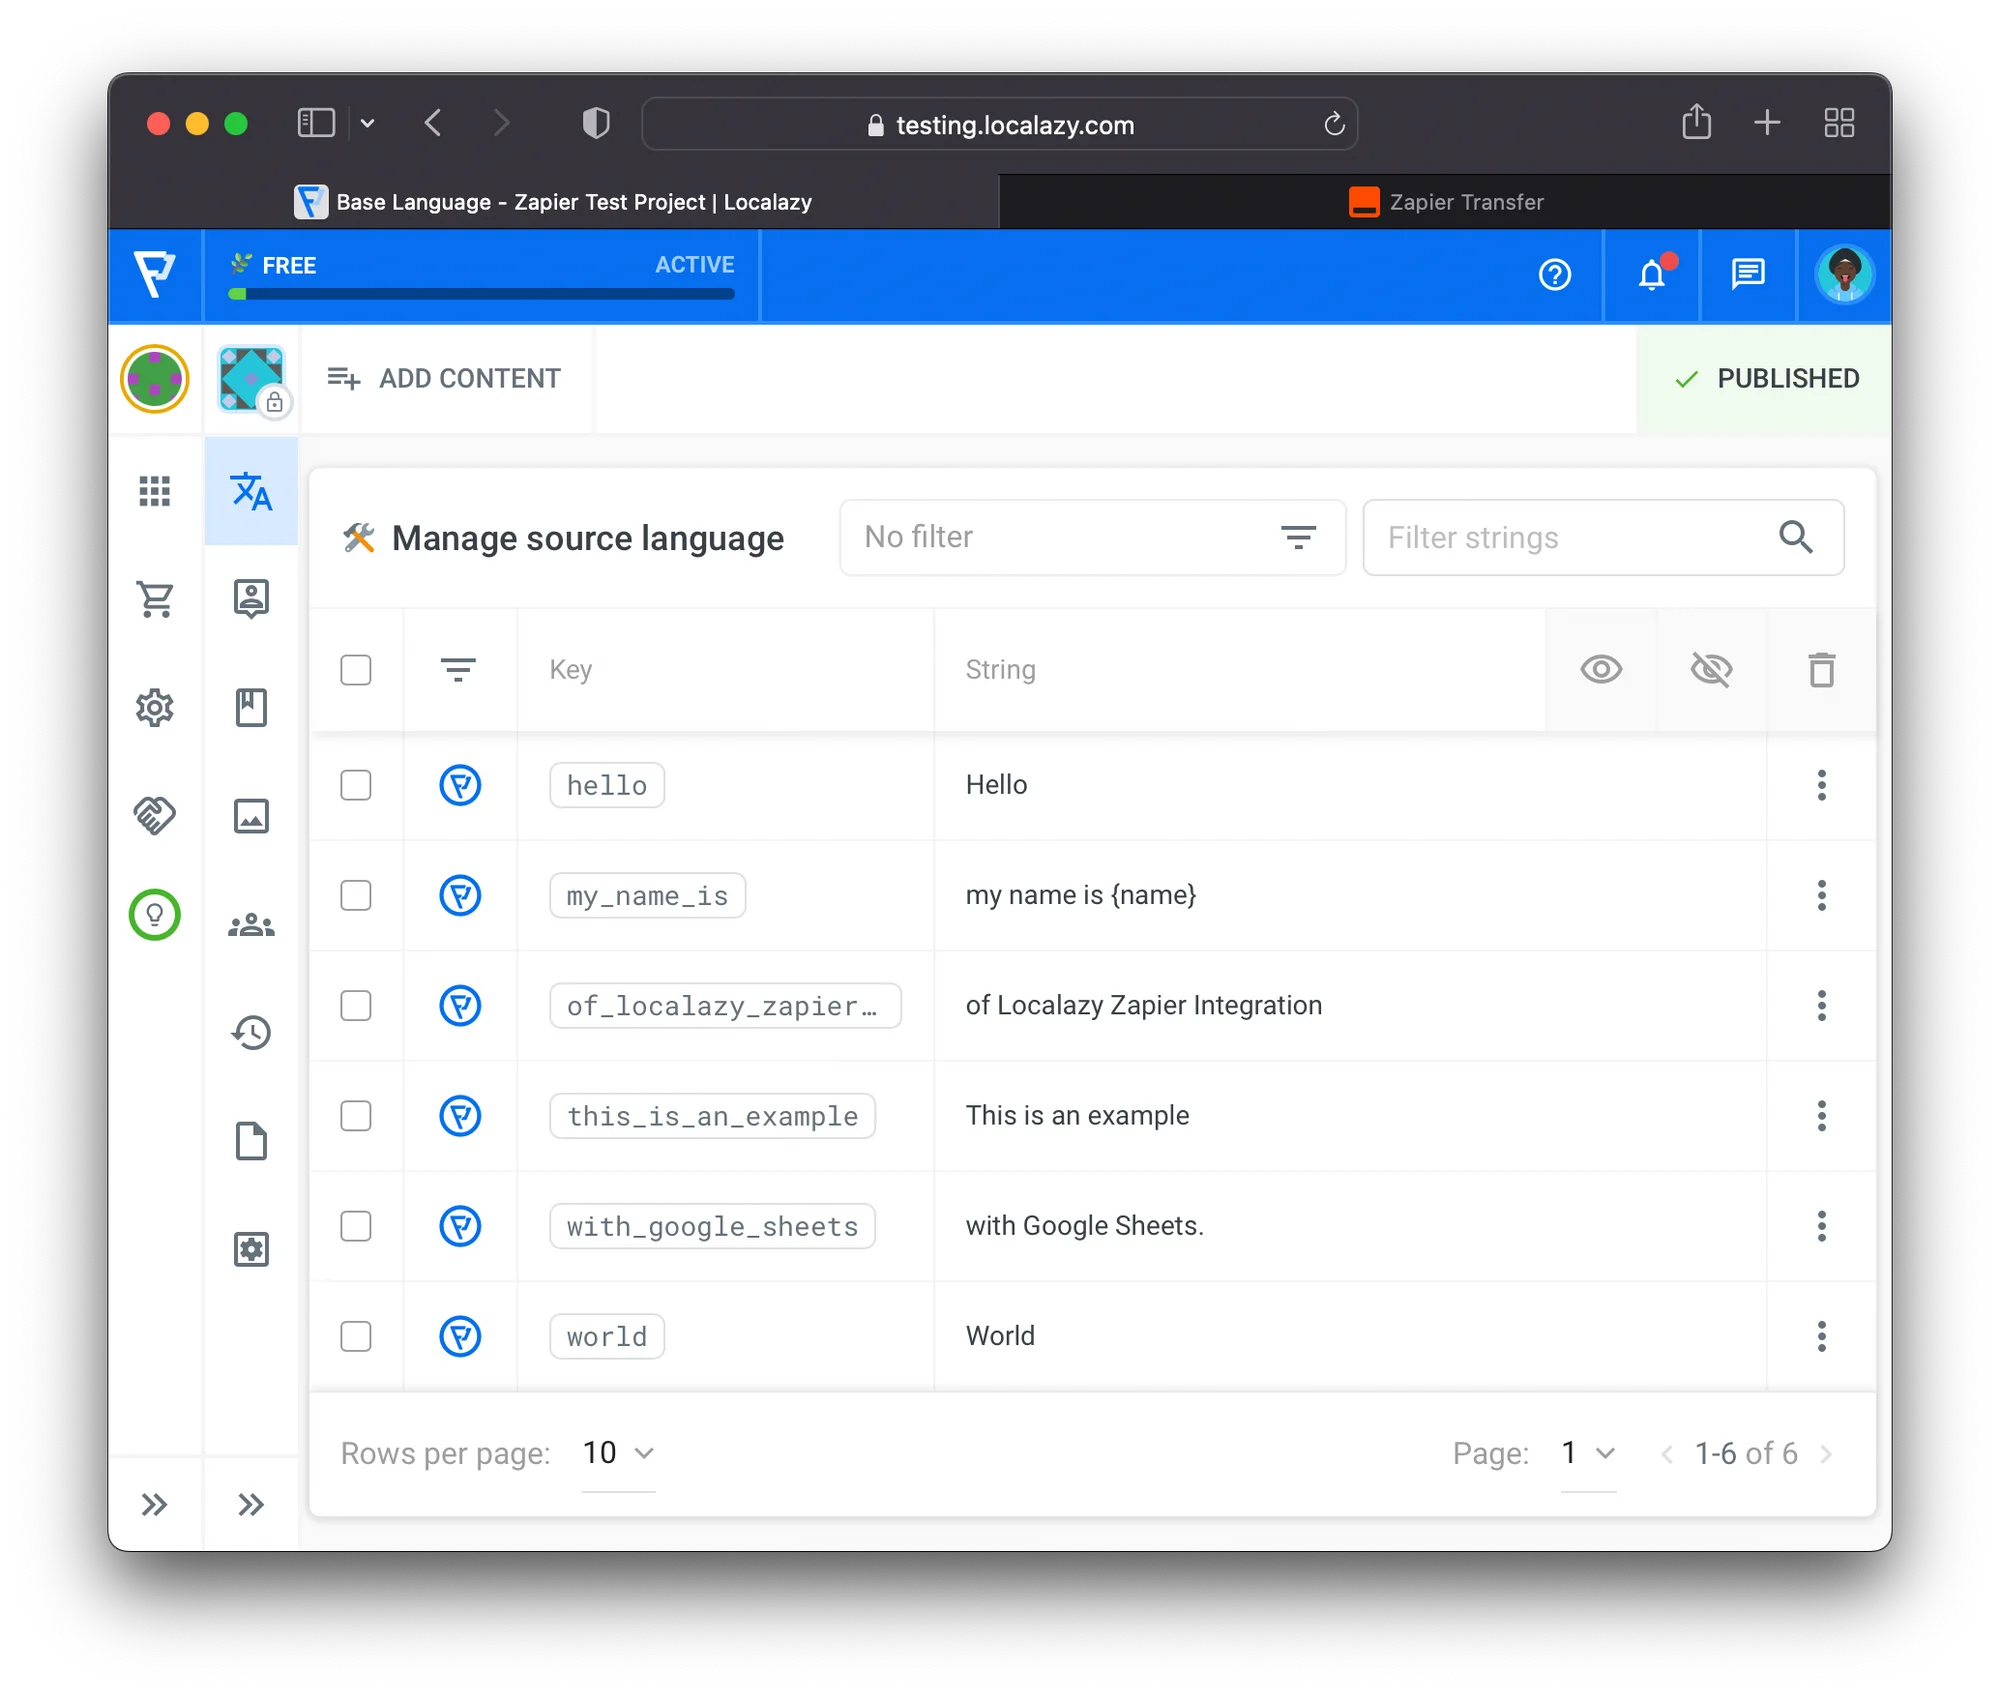Check the checkbox for the hello key
This screenshot has height=1694, width=2000.
(356, 785)
